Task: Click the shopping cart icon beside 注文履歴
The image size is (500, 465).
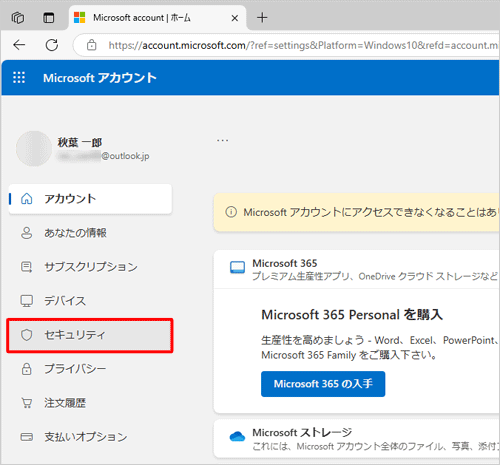Action: click(x=27, y=403)
